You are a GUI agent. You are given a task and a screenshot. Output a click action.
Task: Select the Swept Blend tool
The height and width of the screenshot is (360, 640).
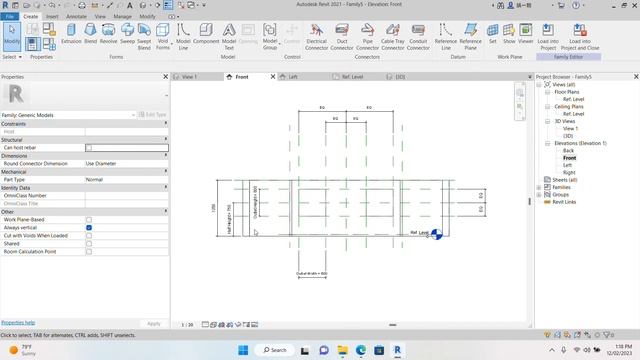tap(144, 36)
